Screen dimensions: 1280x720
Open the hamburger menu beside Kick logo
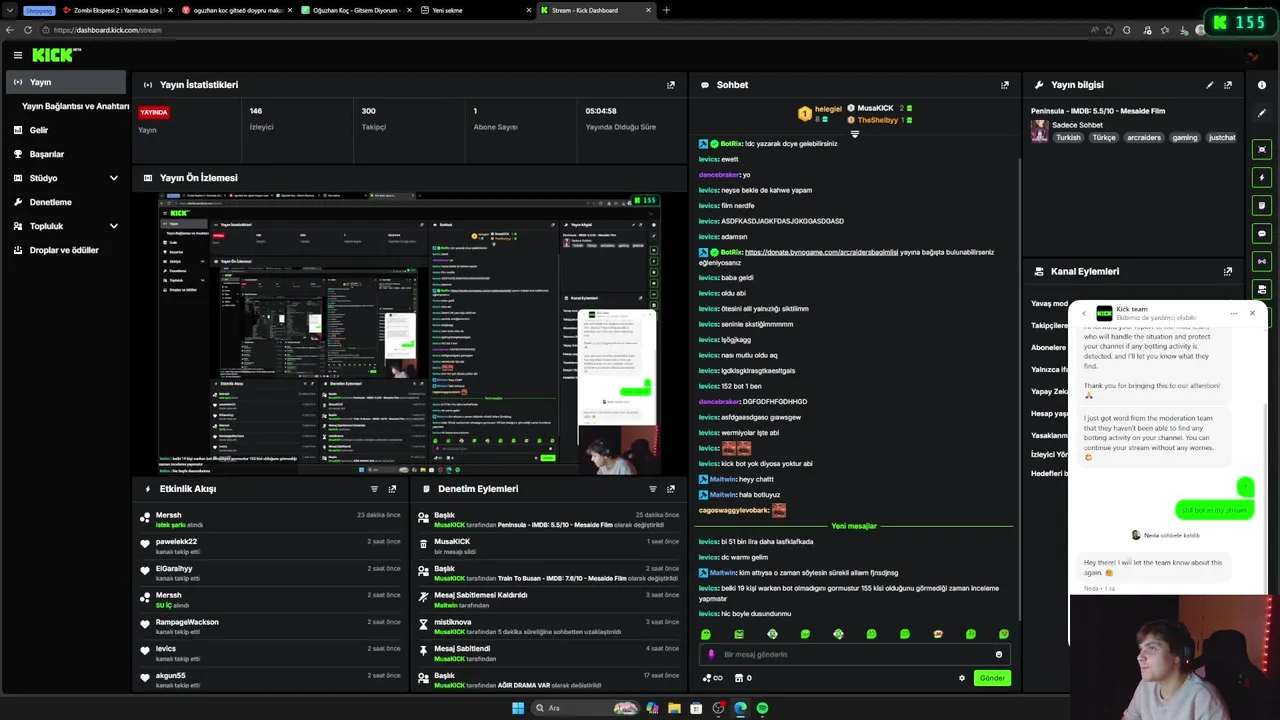click(x=17, y=55)
